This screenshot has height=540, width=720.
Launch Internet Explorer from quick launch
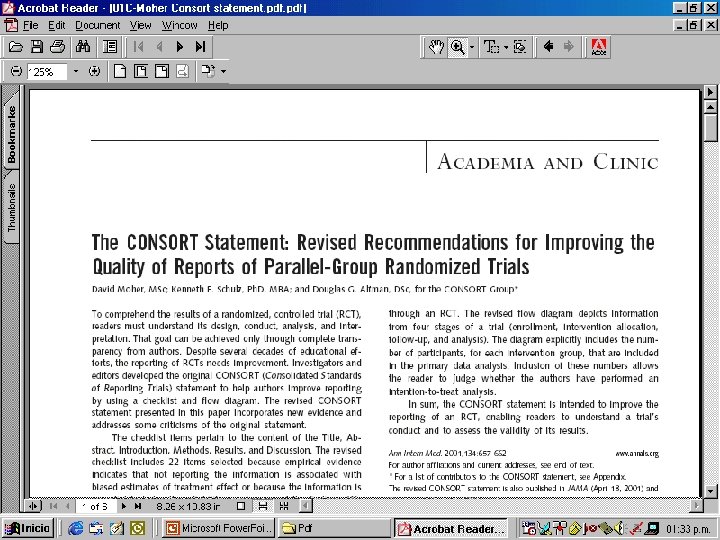[76, 529]
